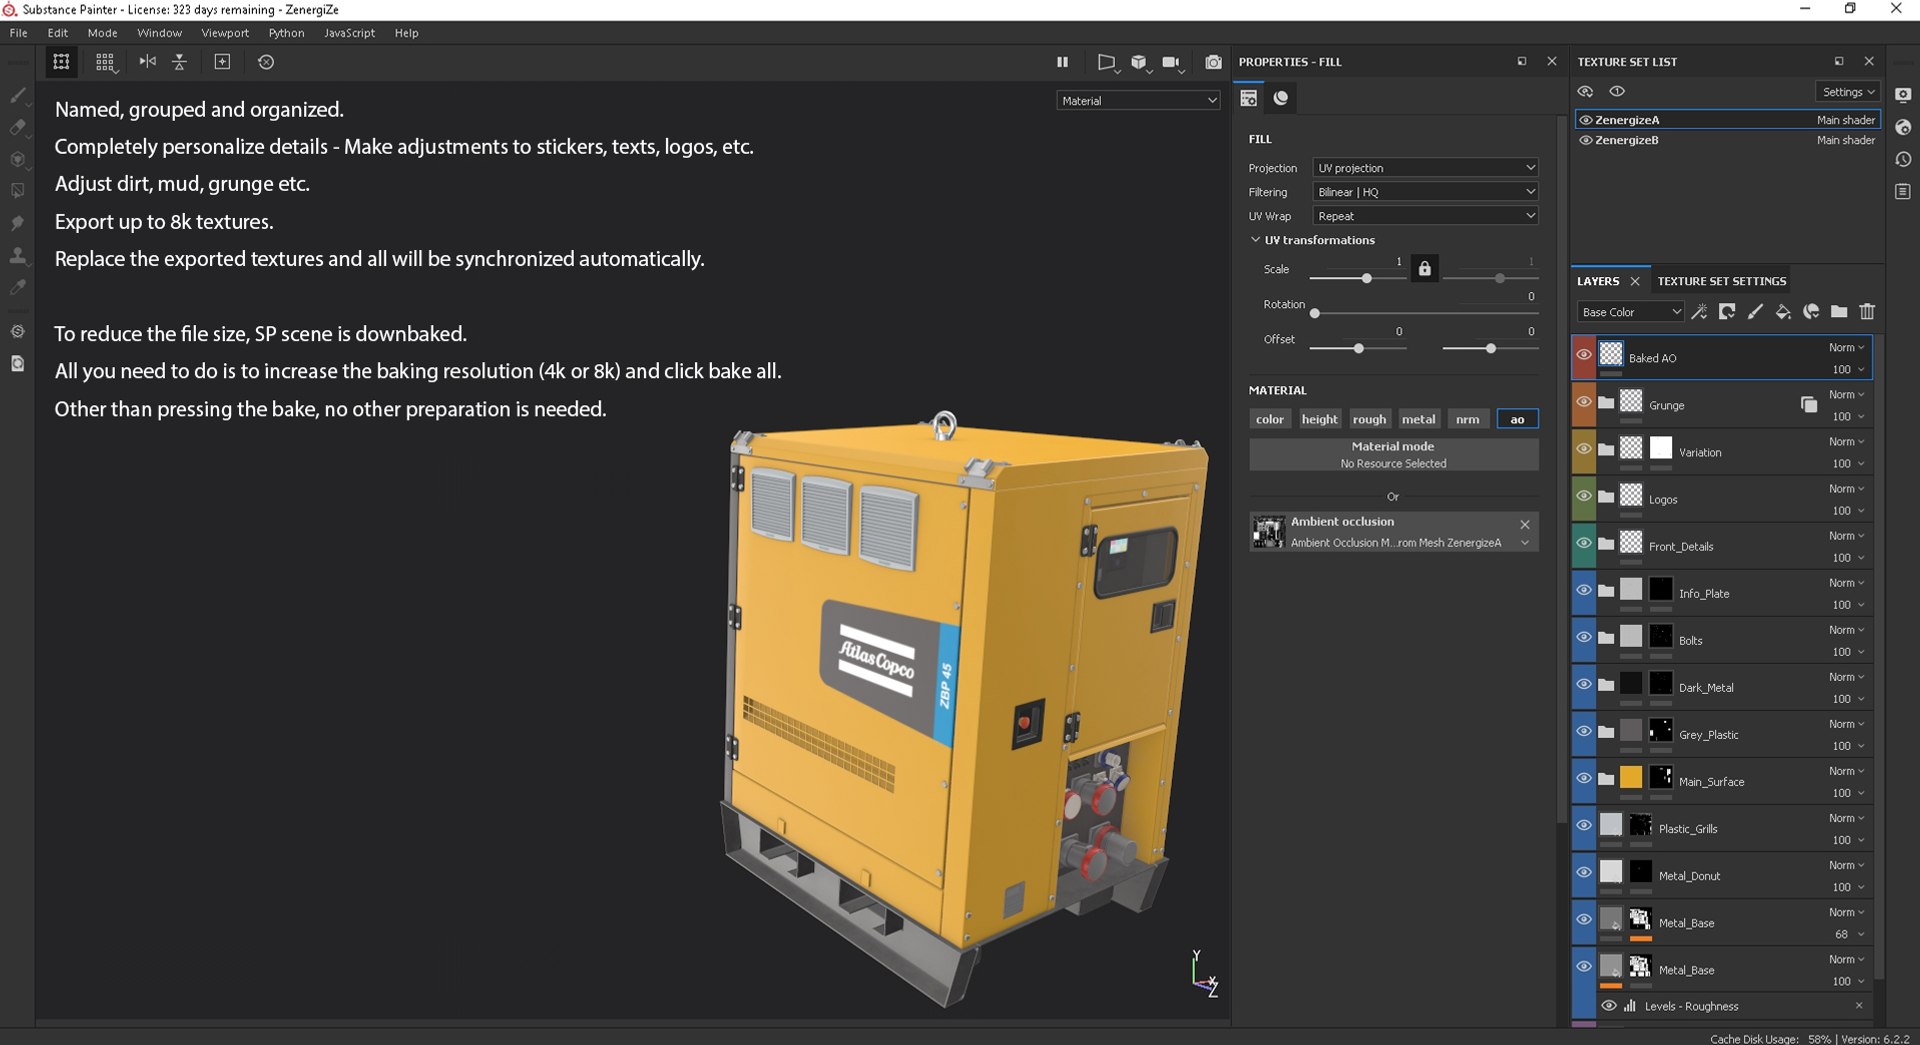Toggle visibility of Main_Surface layer
The image size is (1920, 1045).
click(x=1584, y=778)
